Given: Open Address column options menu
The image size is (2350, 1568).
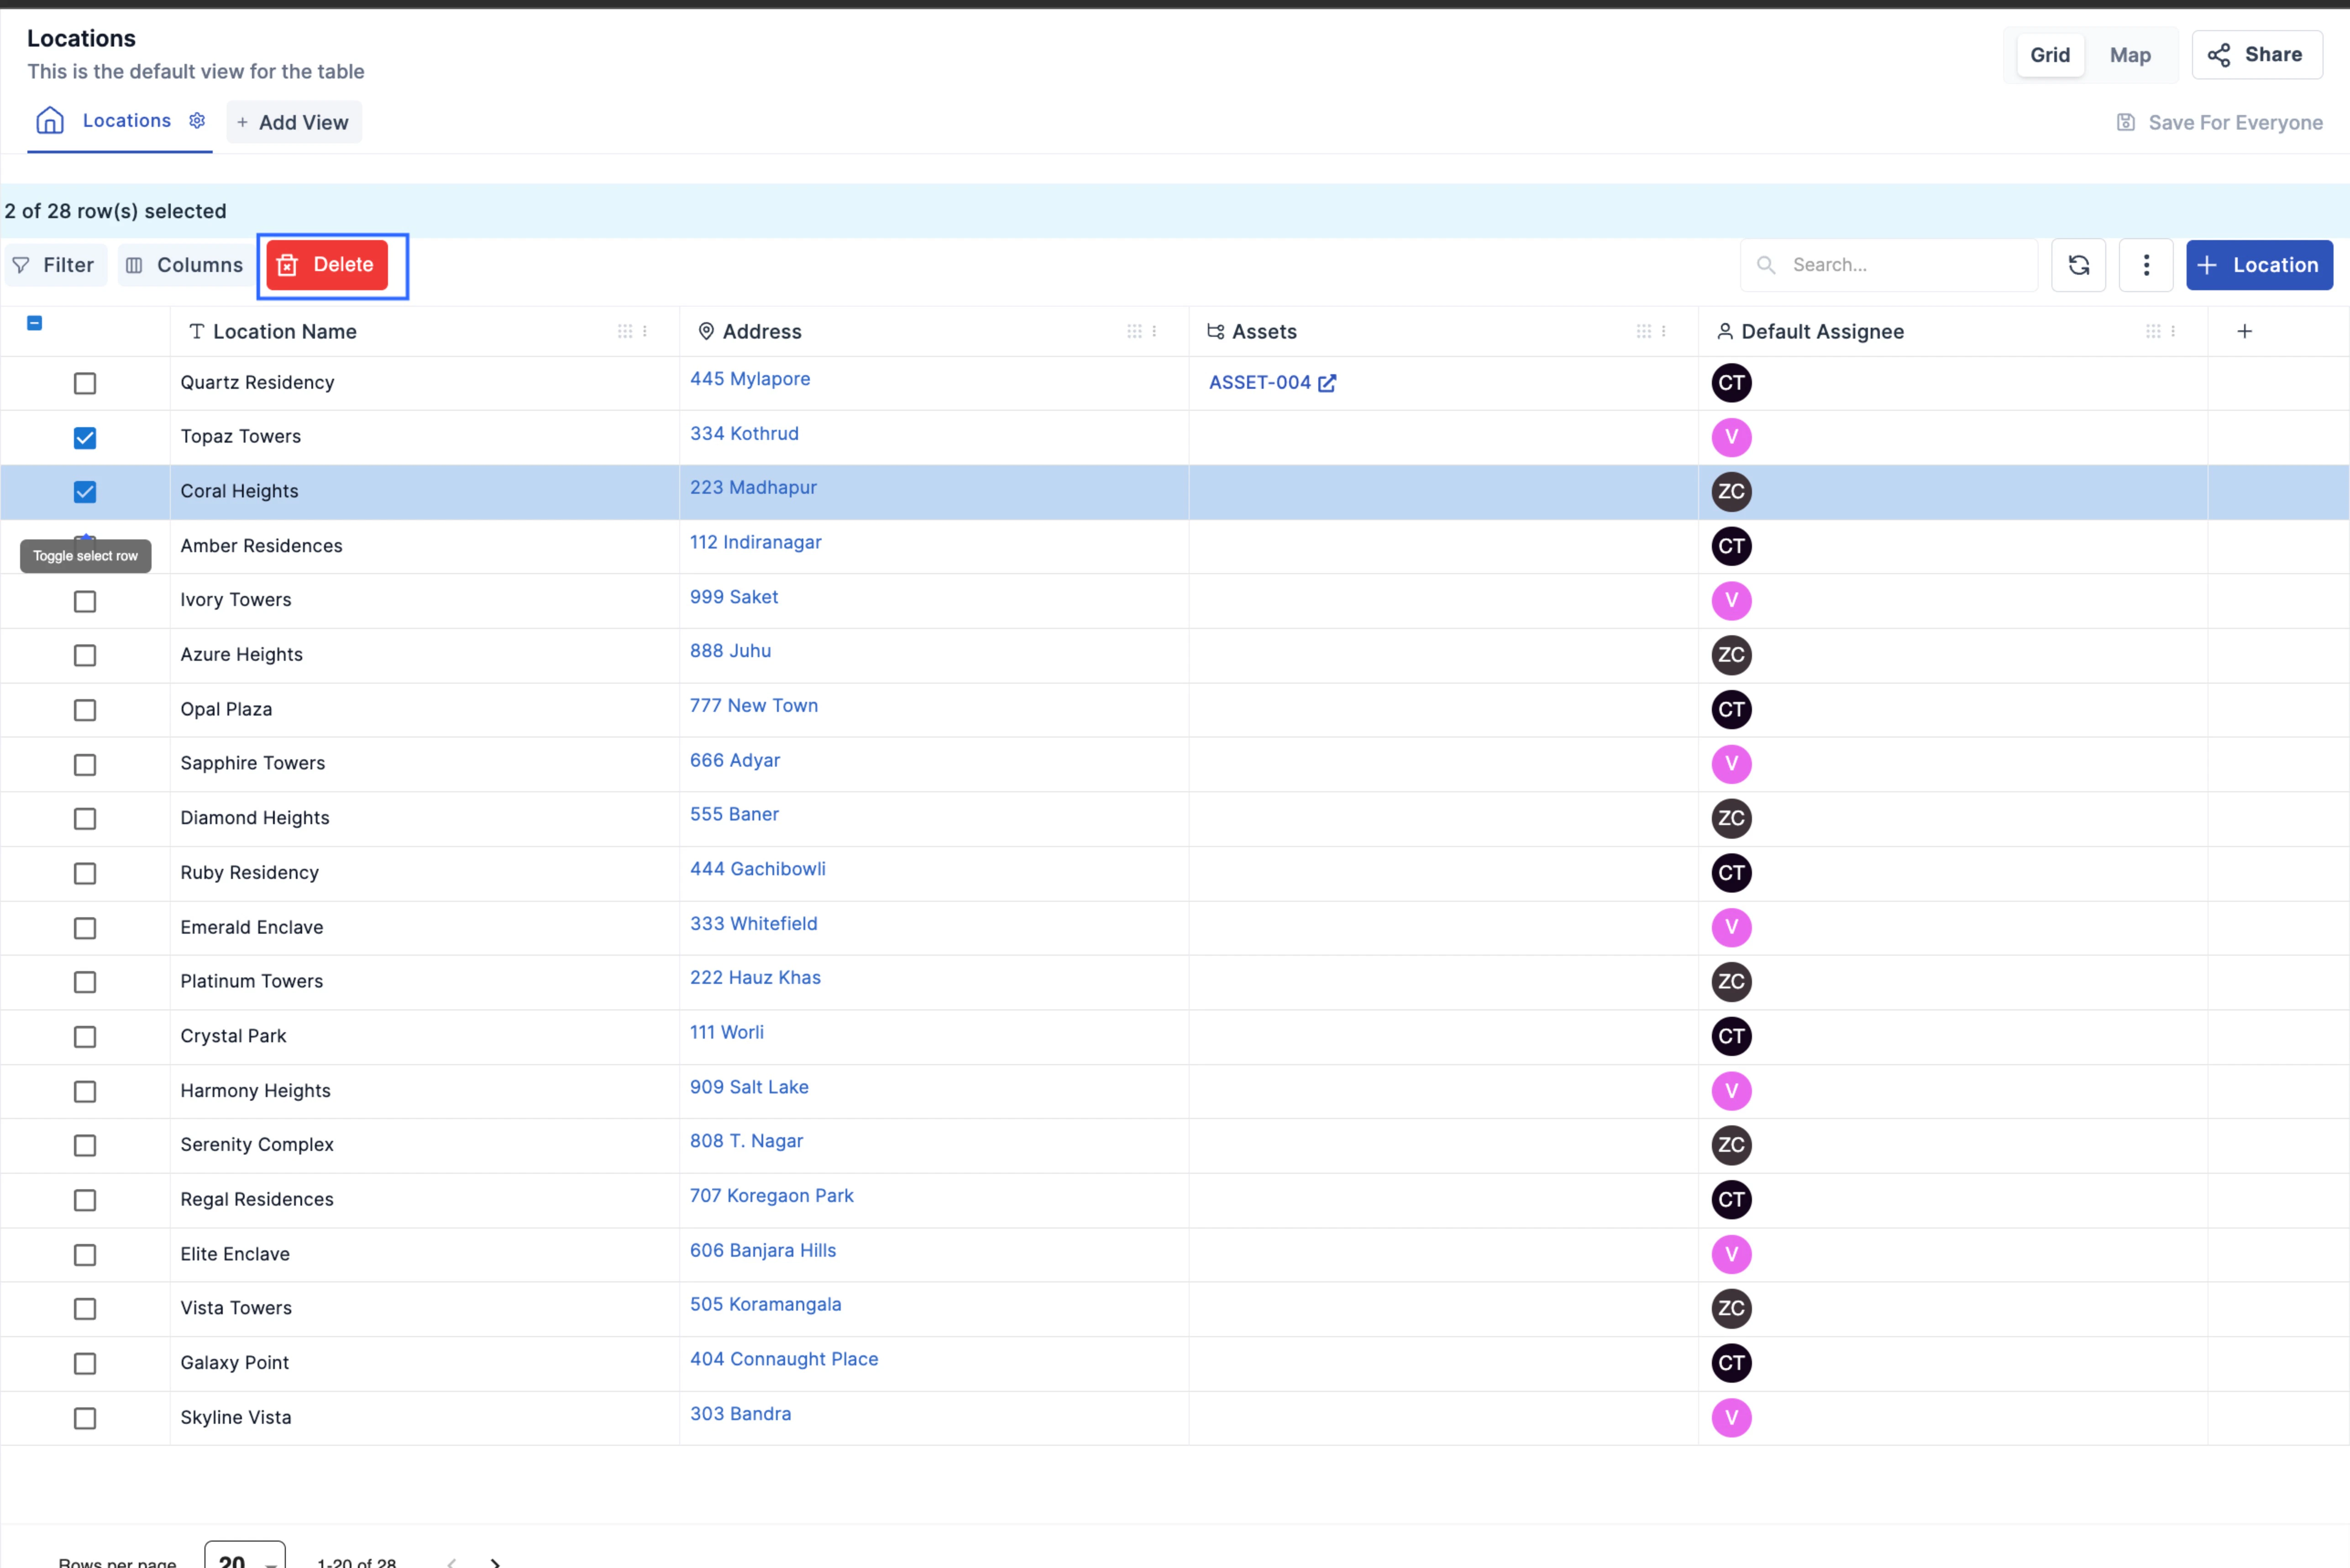Looking at the screenshot, I should [1154, 331].
